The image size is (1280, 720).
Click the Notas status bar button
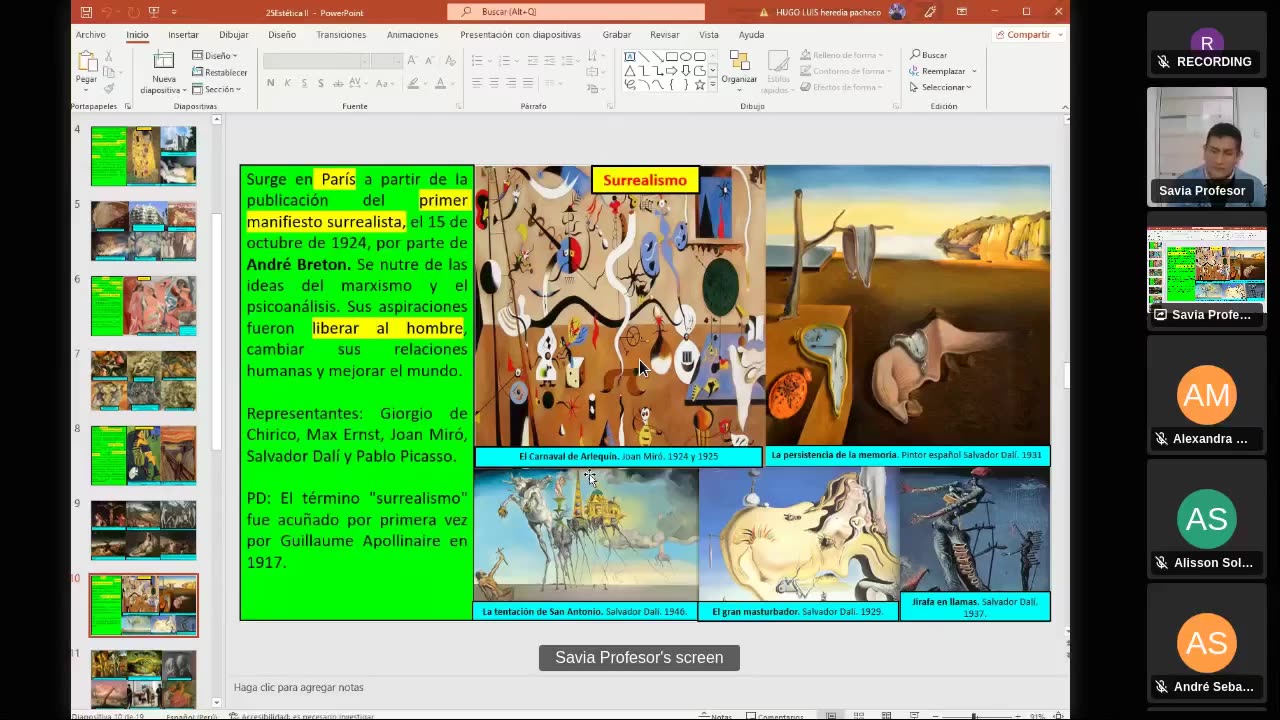pyautogui.click(x=715, y=716)
